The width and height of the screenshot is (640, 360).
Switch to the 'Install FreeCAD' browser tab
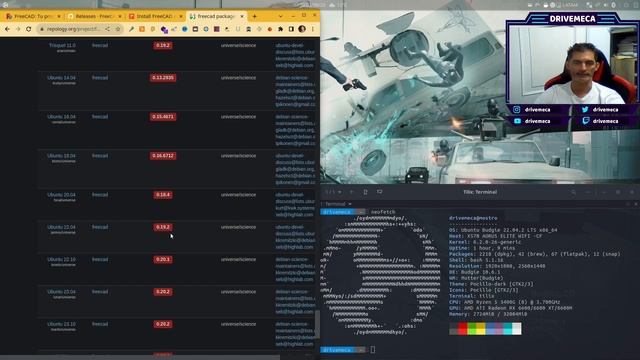point(155,16)
